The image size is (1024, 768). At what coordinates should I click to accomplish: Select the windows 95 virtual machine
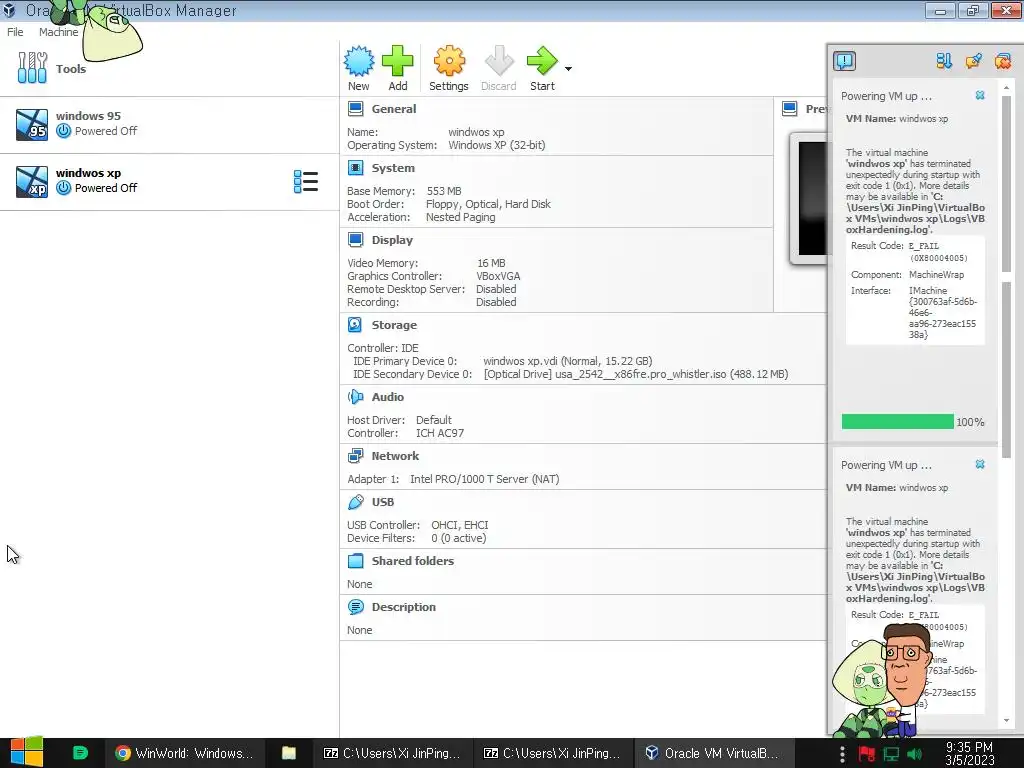(169, 124)
